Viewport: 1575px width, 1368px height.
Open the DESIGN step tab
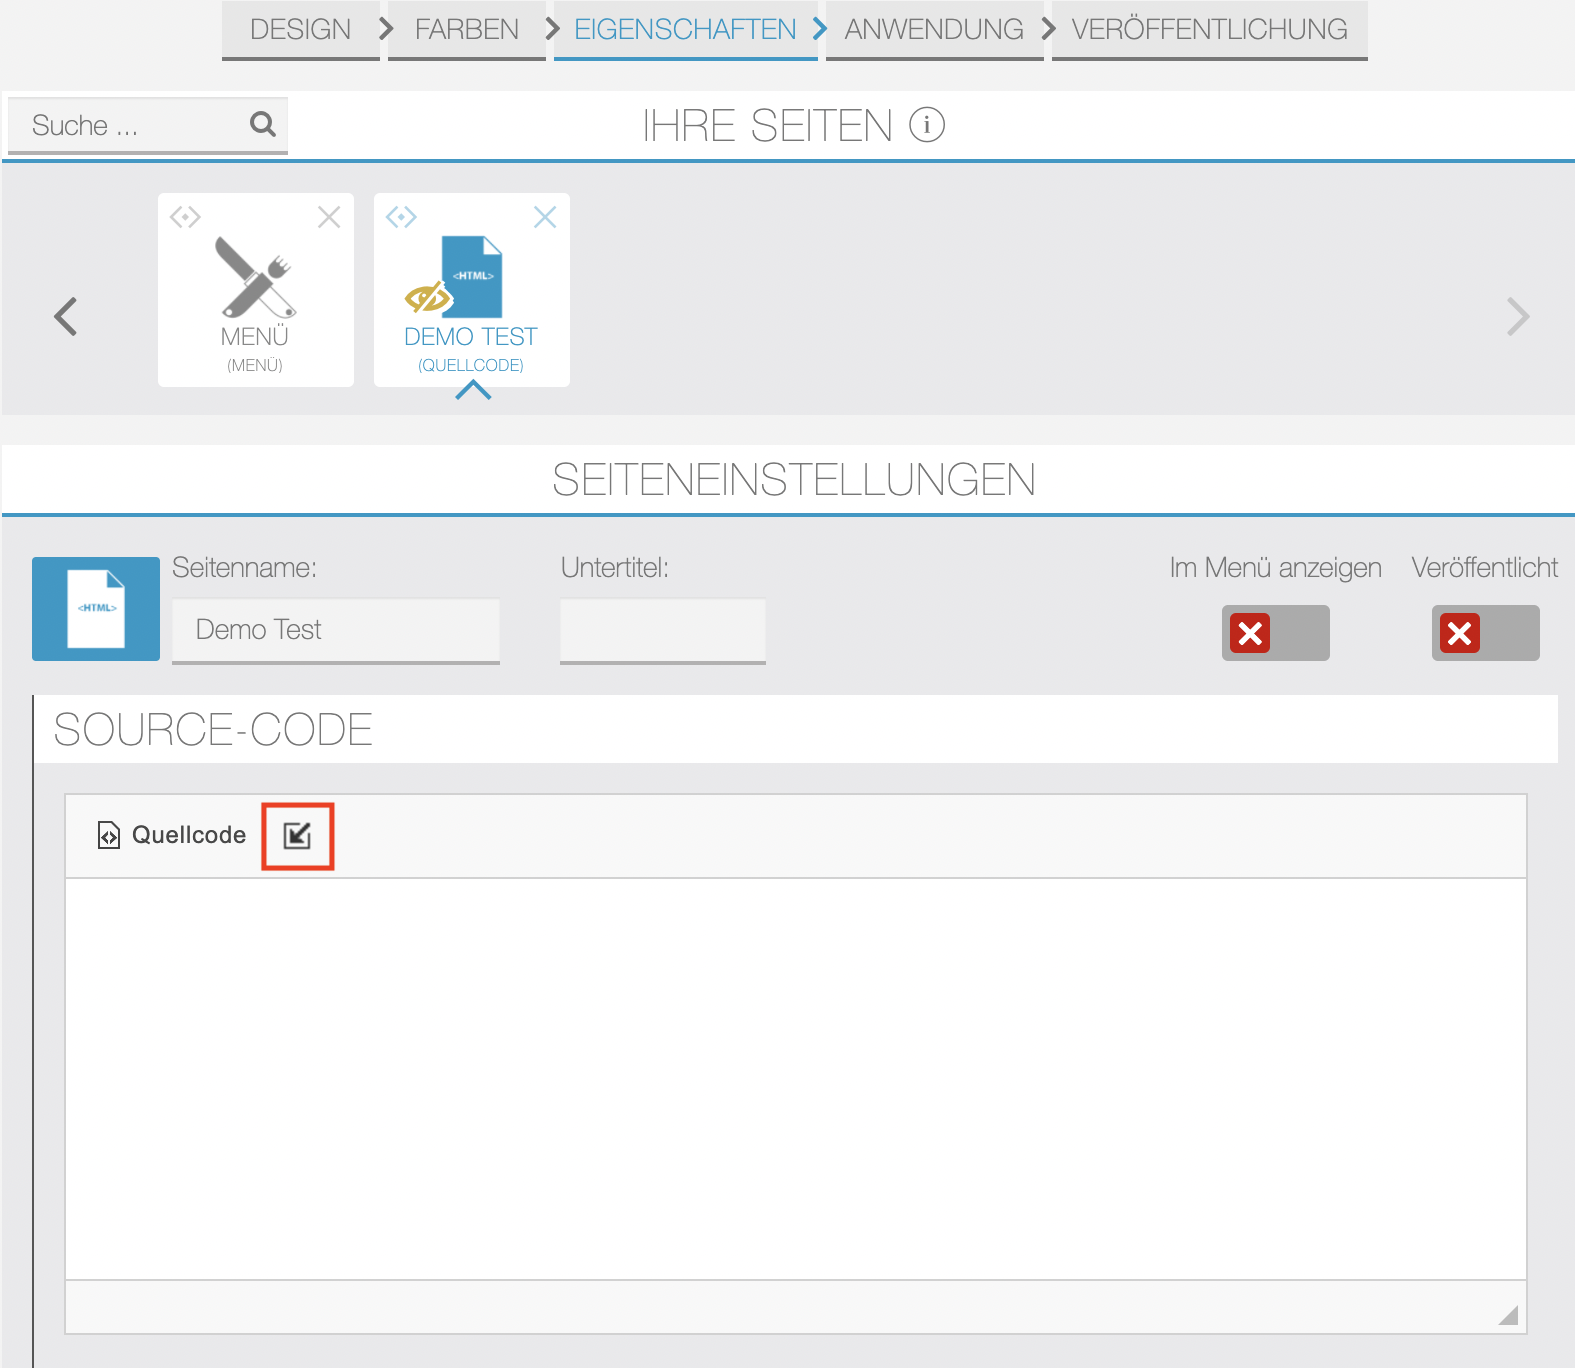tap(300, 30)
